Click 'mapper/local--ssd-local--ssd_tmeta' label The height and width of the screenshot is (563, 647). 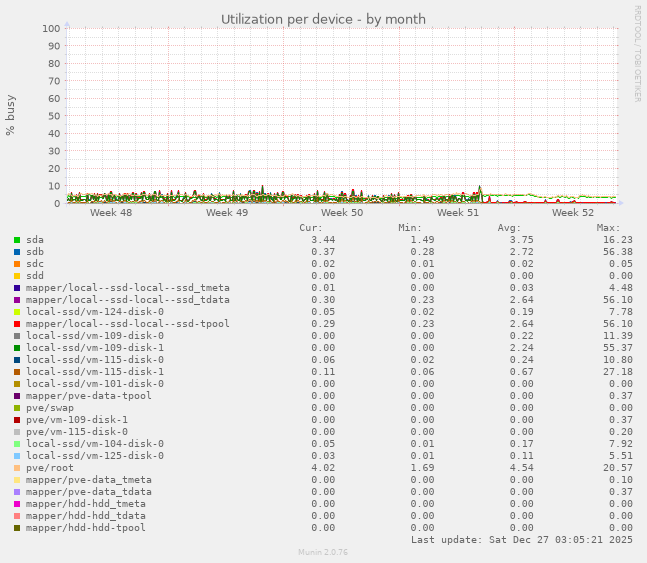[128, 288]
